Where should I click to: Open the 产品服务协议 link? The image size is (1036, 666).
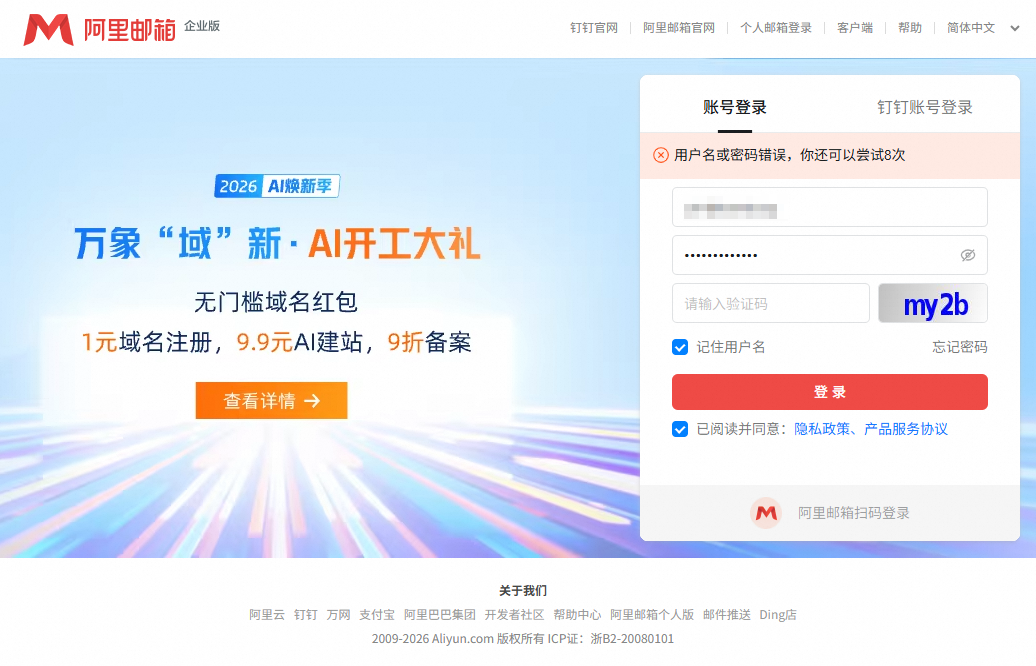click(906, 429)
